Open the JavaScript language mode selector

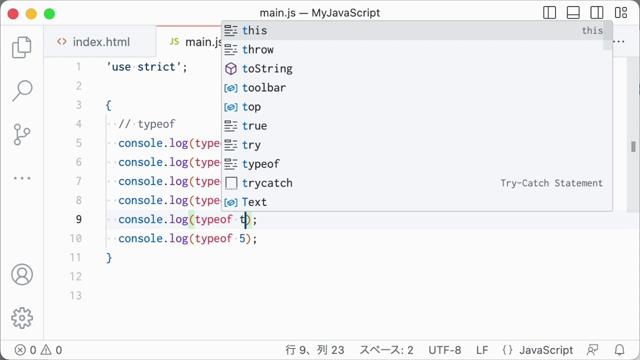[538, 350]
